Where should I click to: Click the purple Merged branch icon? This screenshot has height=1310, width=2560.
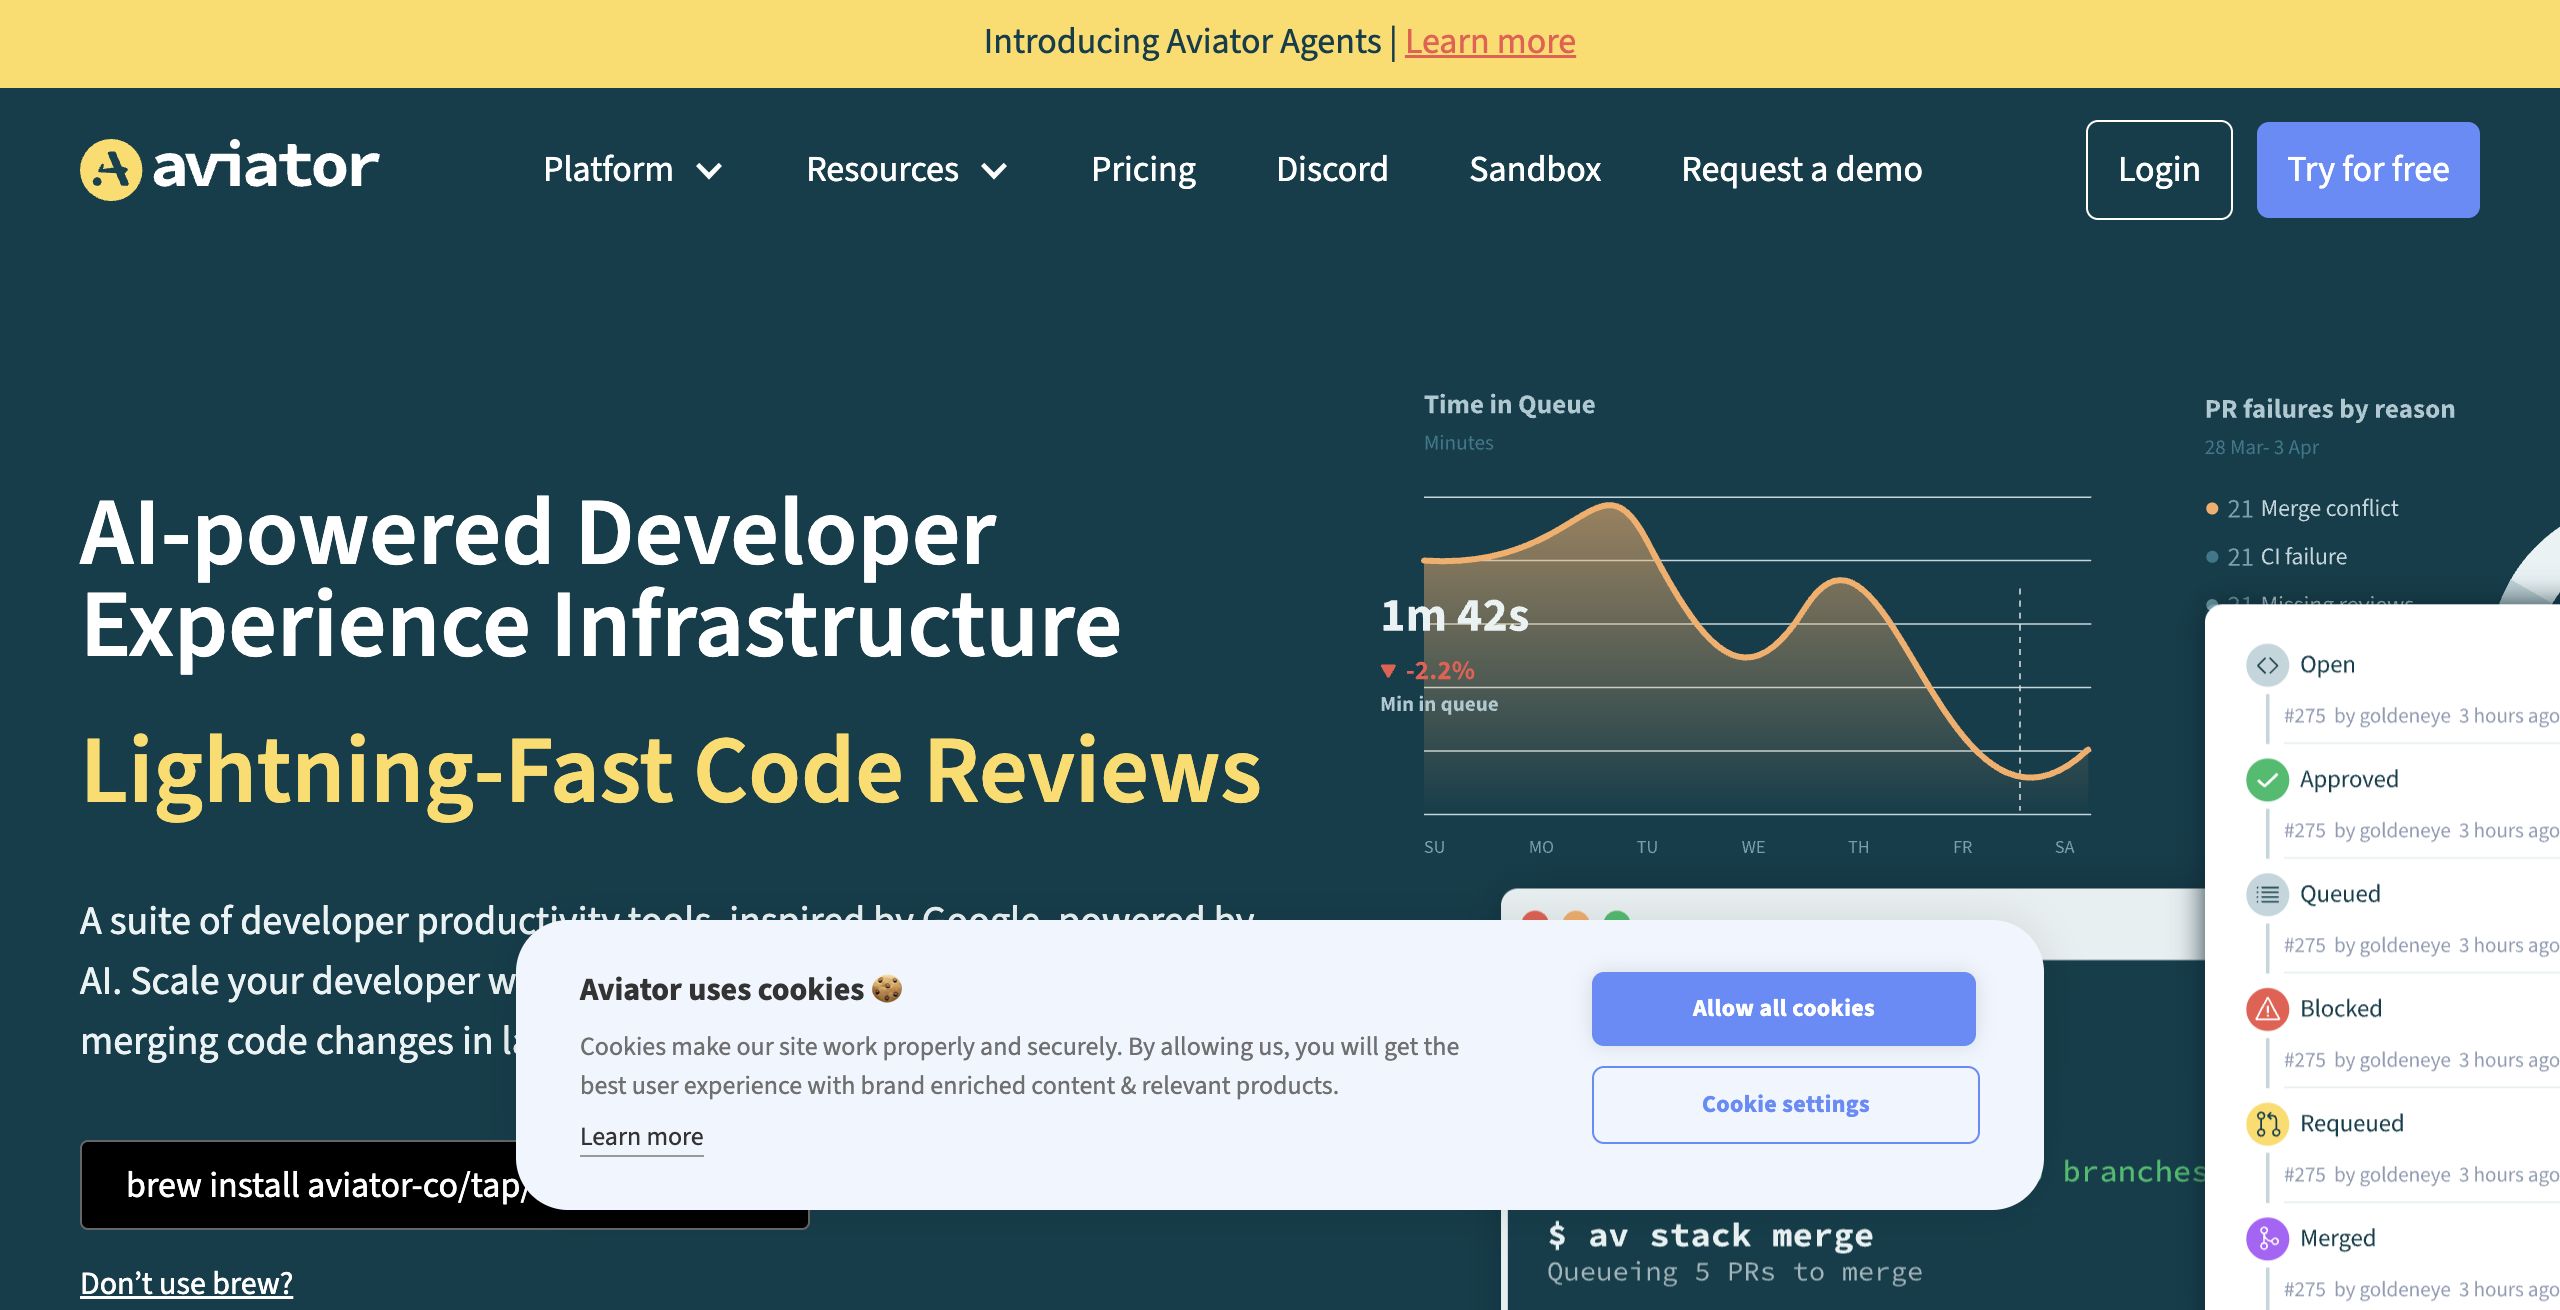click(2267, 1239)
